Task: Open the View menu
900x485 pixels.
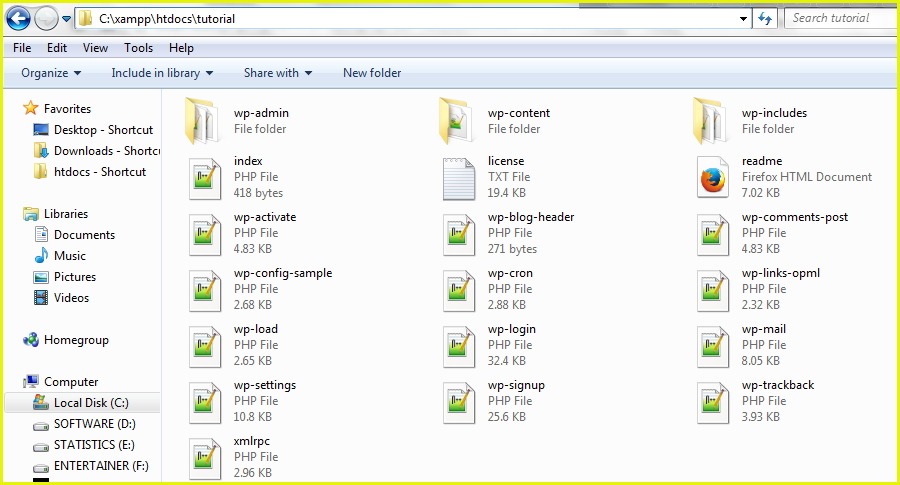Action: point(95,48)
